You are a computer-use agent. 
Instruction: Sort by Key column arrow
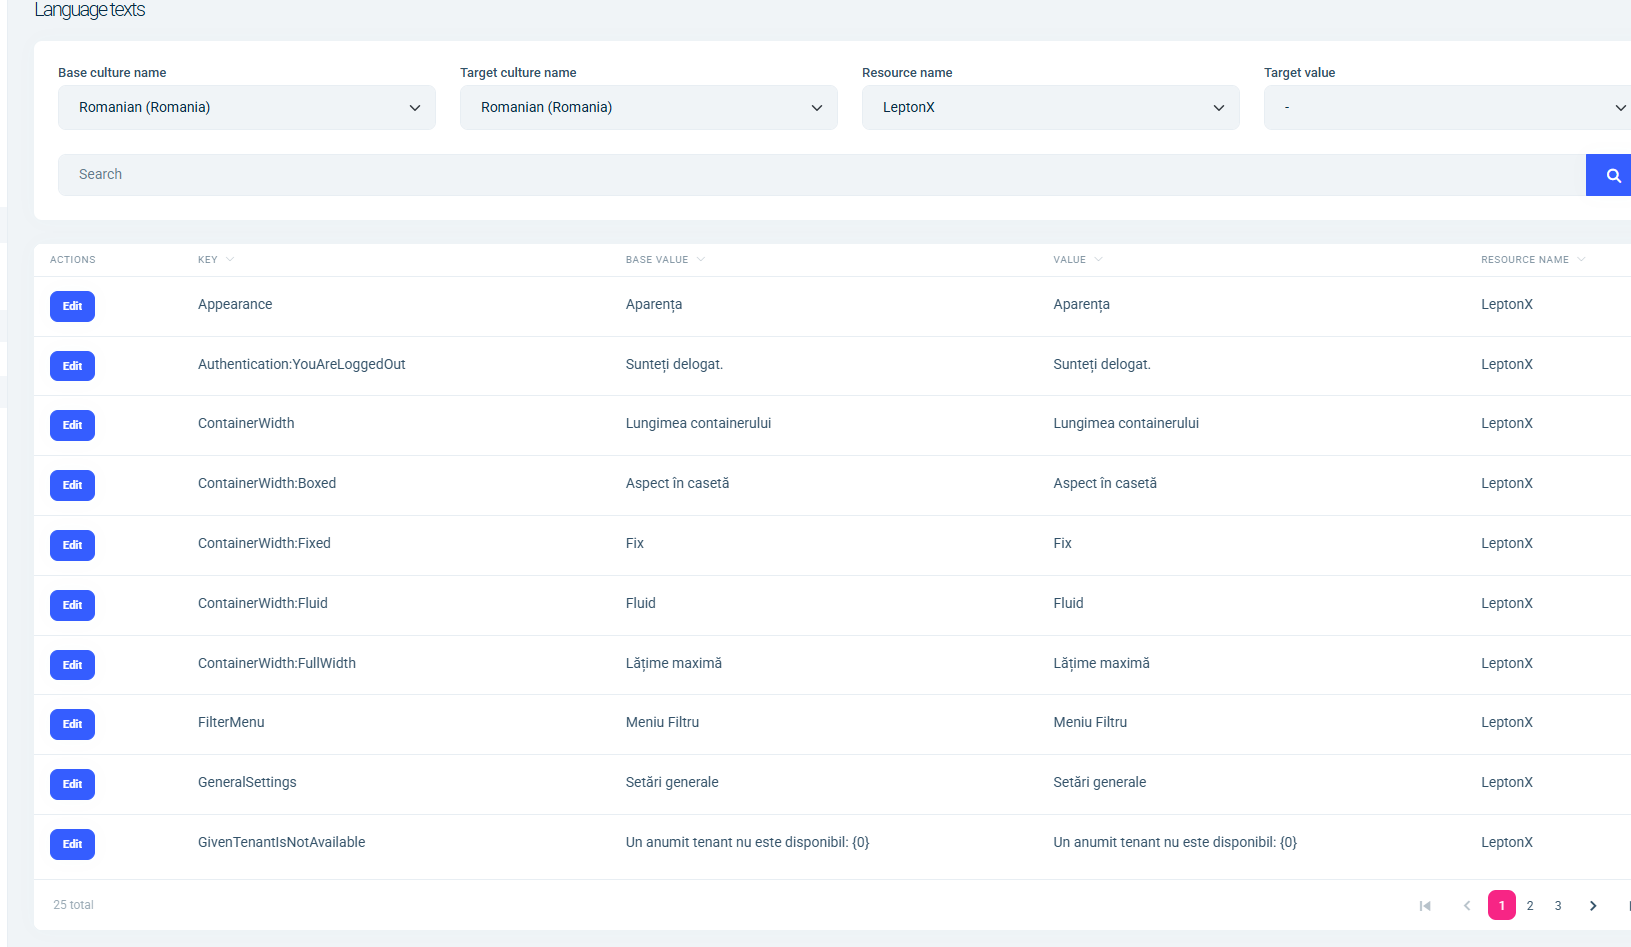[230, 260]
